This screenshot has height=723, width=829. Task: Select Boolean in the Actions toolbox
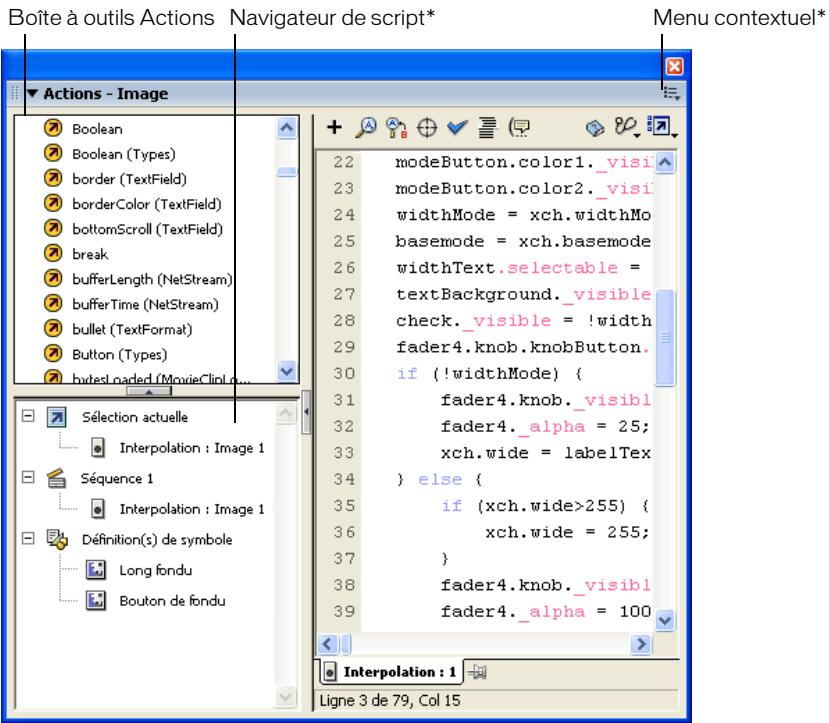point(97,128)
